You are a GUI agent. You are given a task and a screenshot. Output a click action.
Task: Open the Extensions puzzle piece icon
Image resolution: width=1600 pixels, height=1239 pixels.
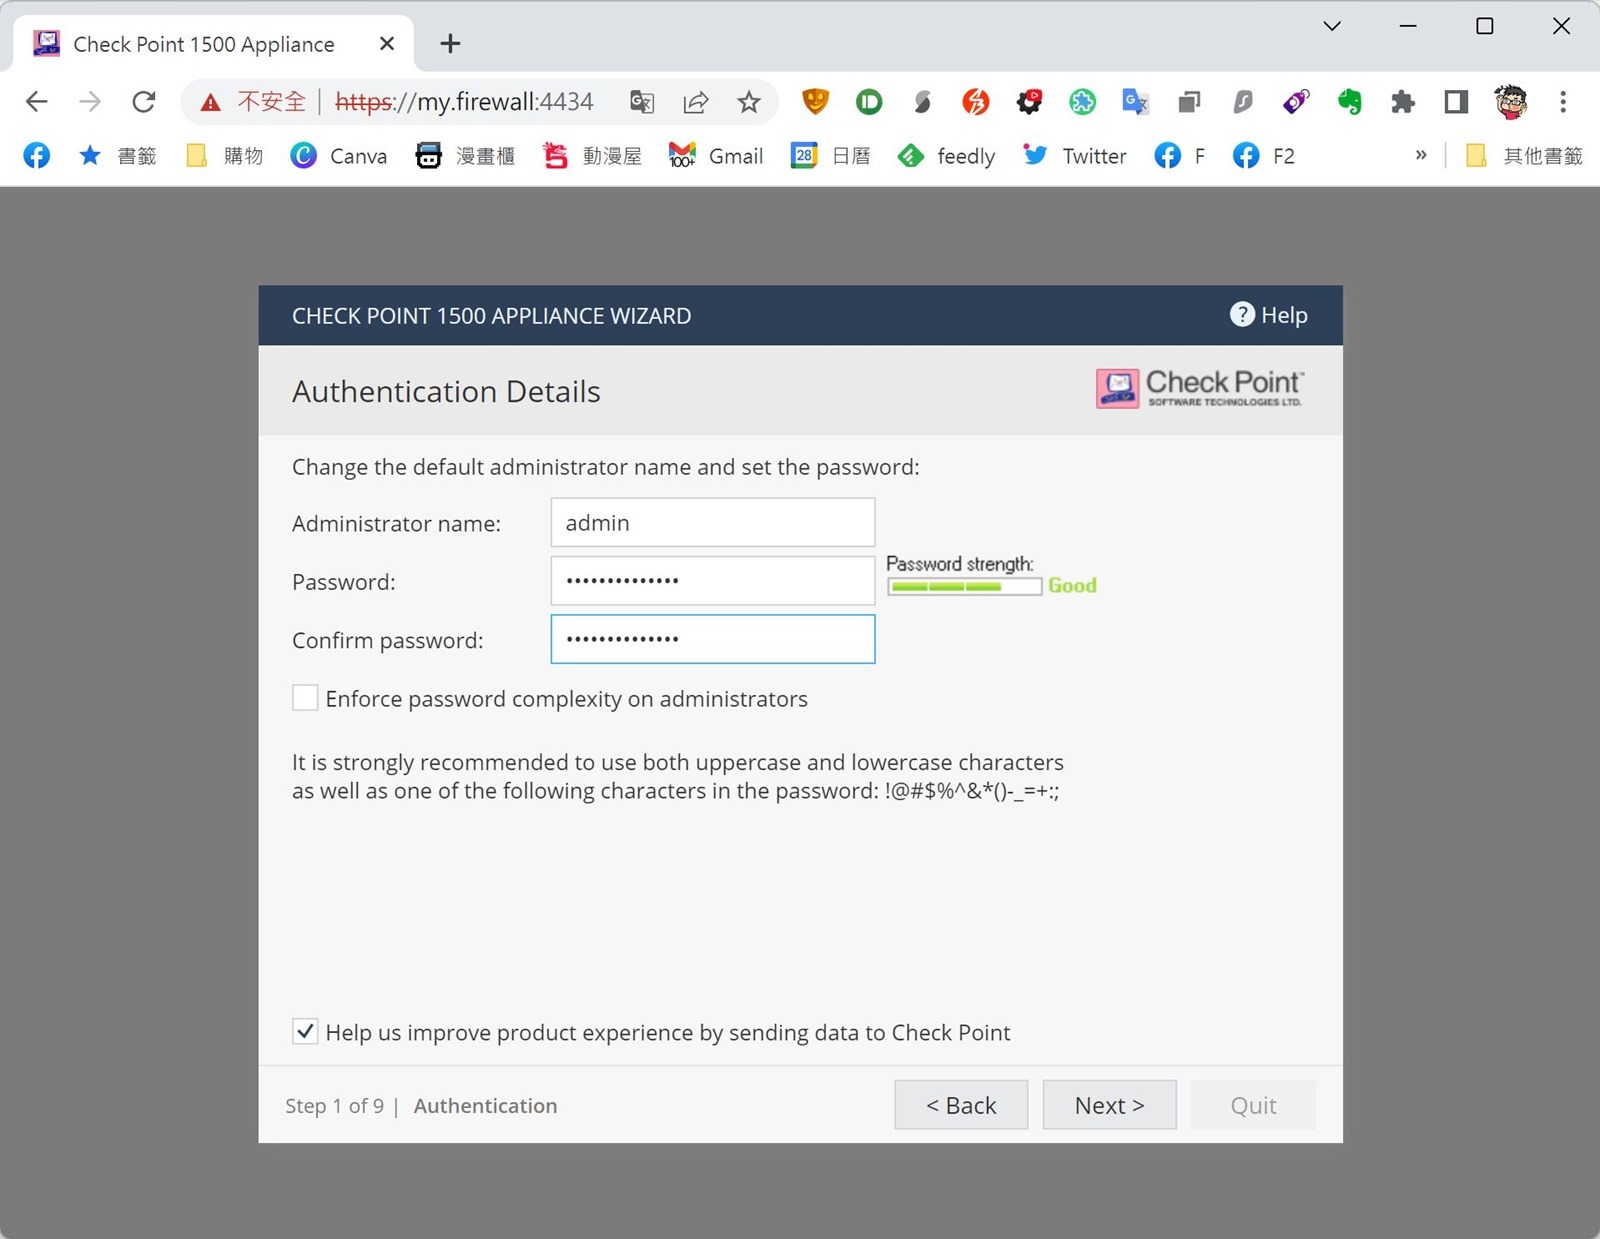[x=1403, y=101]
